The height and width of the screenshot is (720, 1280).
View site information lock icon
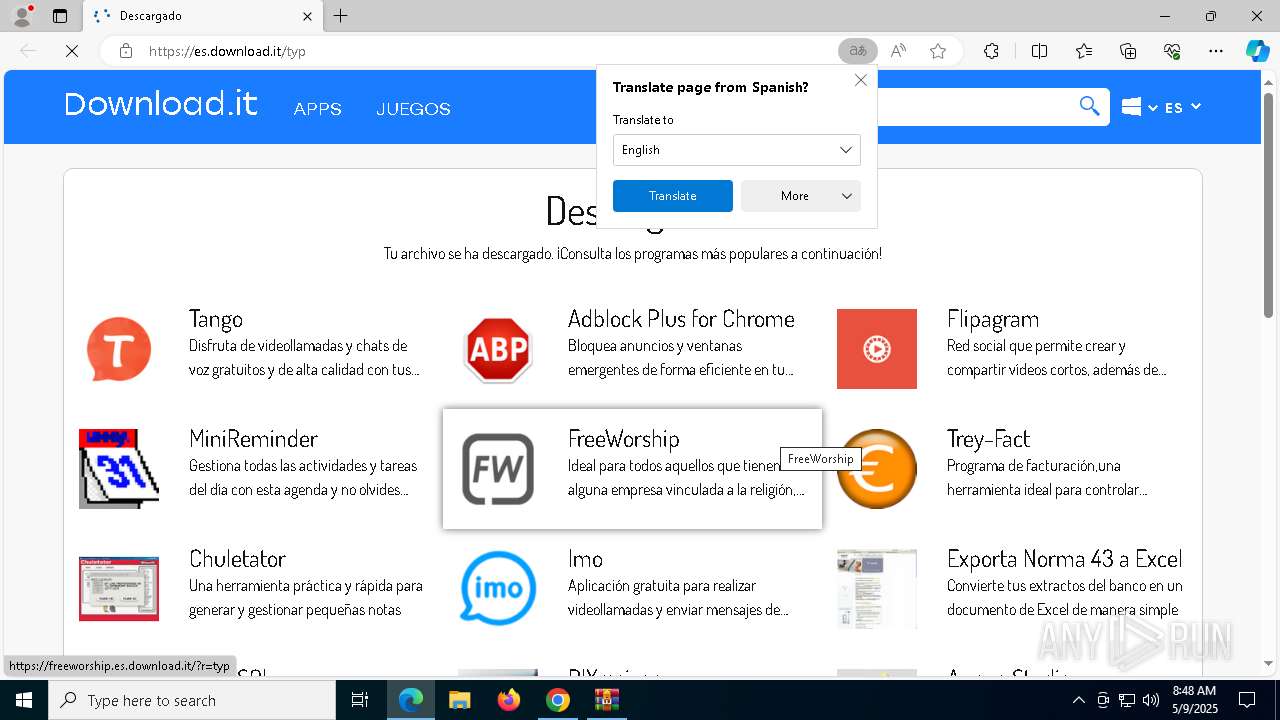point(125,51)
